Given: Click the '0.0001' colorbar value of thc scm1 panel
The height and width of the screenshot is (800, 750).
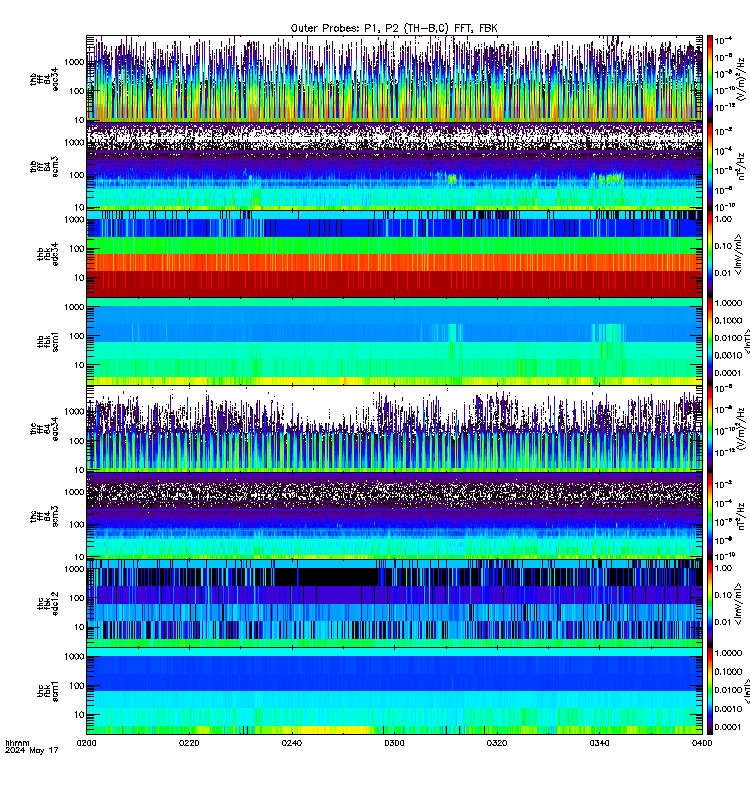Looking at the screenshot, I should pyautogui.click(x=728, y=727).
